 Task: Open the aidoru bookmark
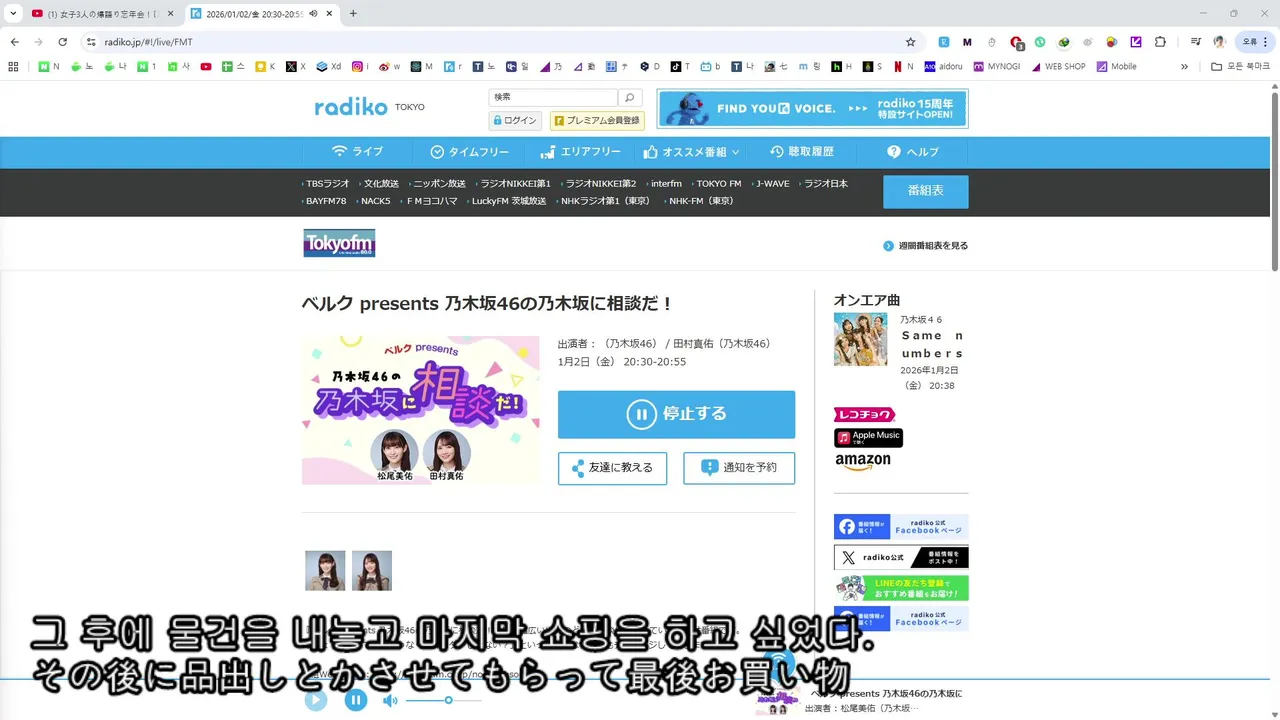943,66
